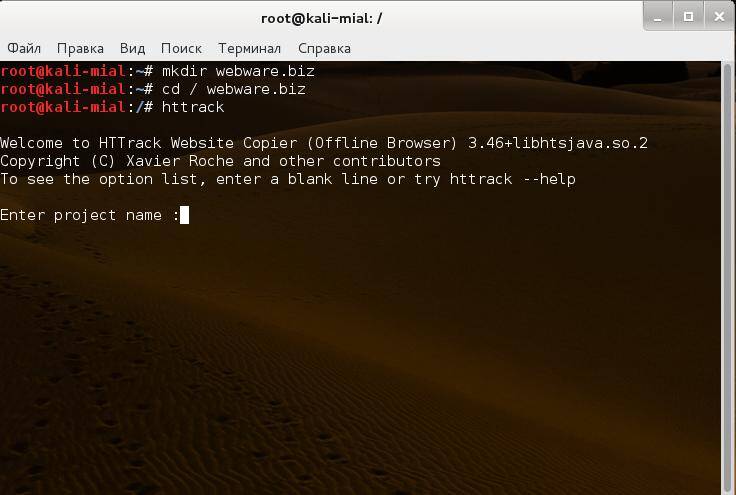736x495 pixels.
Task: Open the Вид menu
Action: (132, 48)
